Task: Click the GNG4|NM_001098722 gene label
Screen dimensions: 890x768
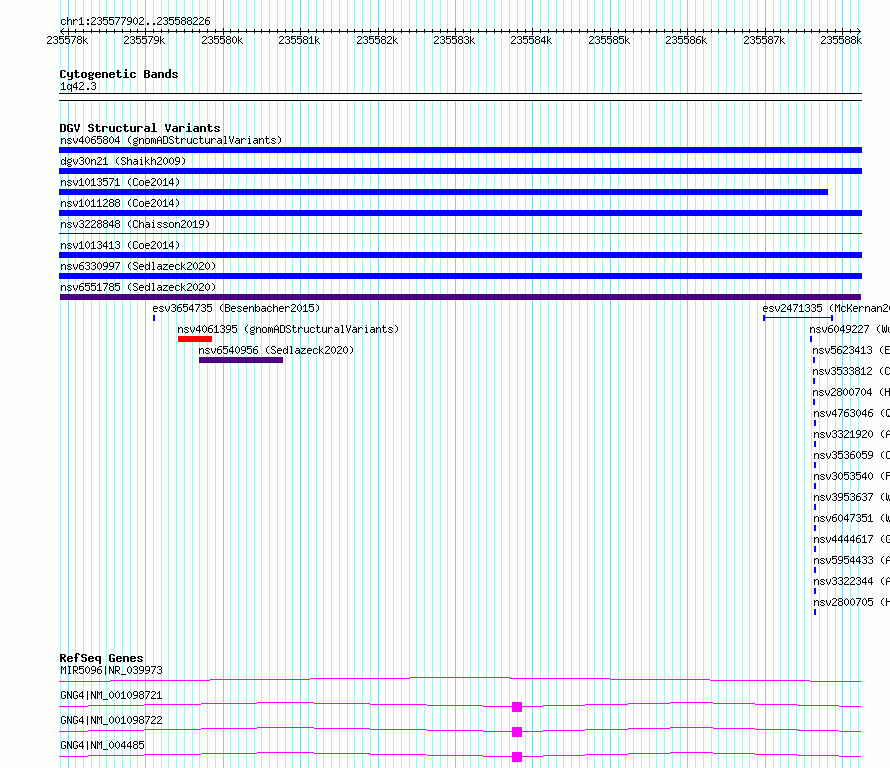Action: pyautogui.click(x=111, y=720)
